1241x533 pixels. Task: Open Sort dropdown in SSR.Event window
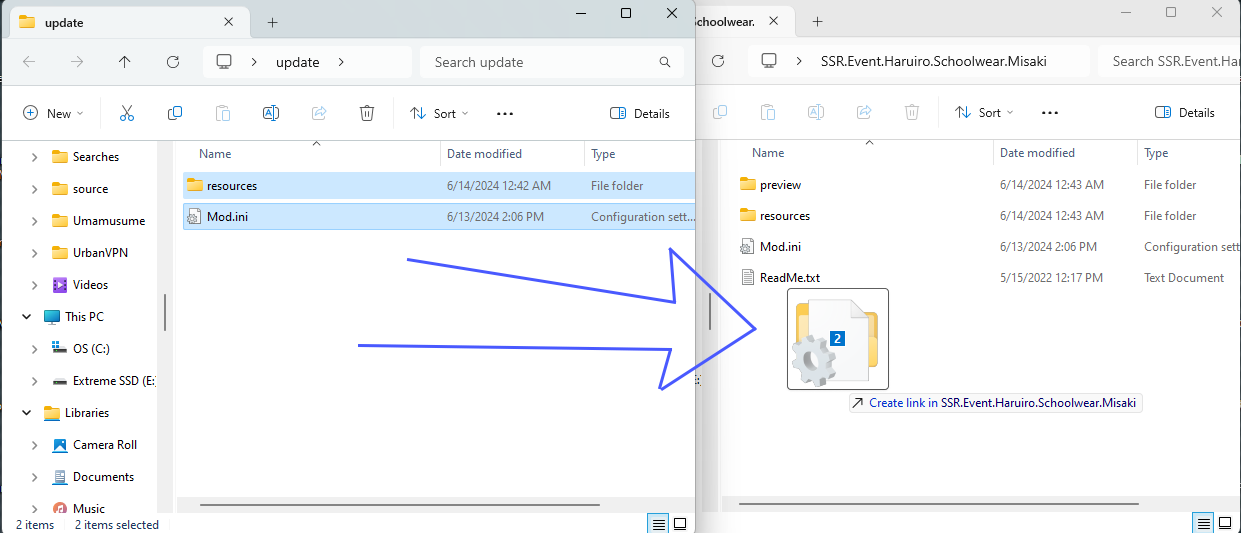pyautogui.click(x=984, y=112)
